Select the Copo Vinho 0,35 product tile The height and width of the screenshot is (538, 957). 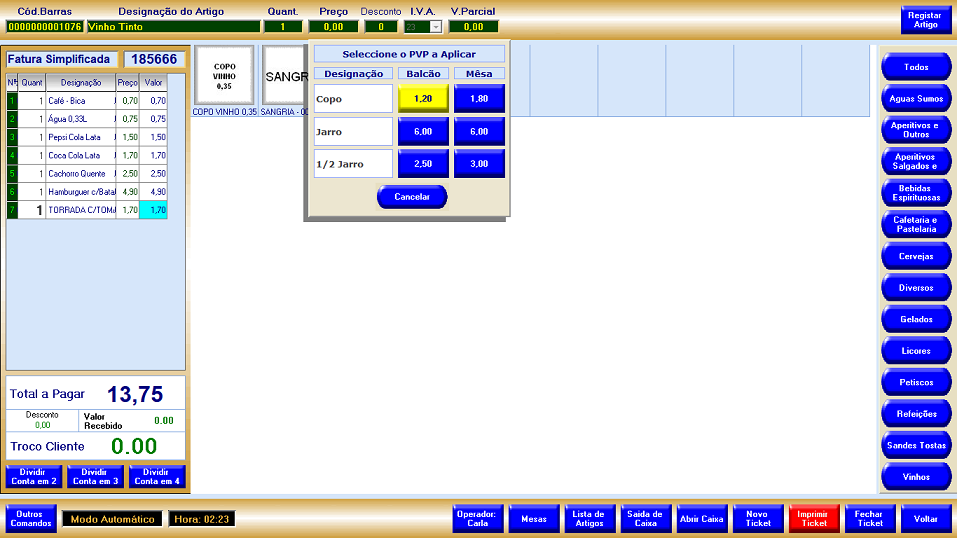[x=225, y=75]
